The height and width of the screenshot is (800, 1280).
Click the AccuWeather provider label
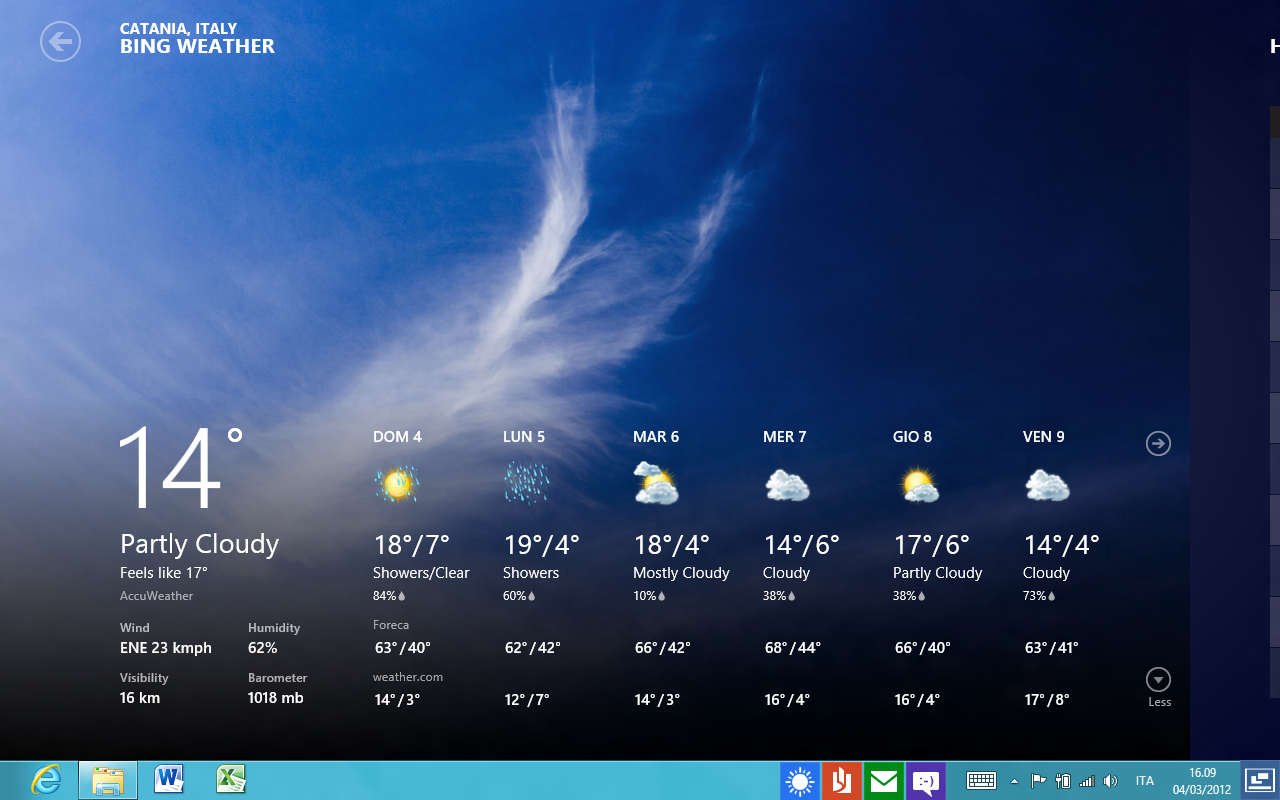click(x=156, y=596)
